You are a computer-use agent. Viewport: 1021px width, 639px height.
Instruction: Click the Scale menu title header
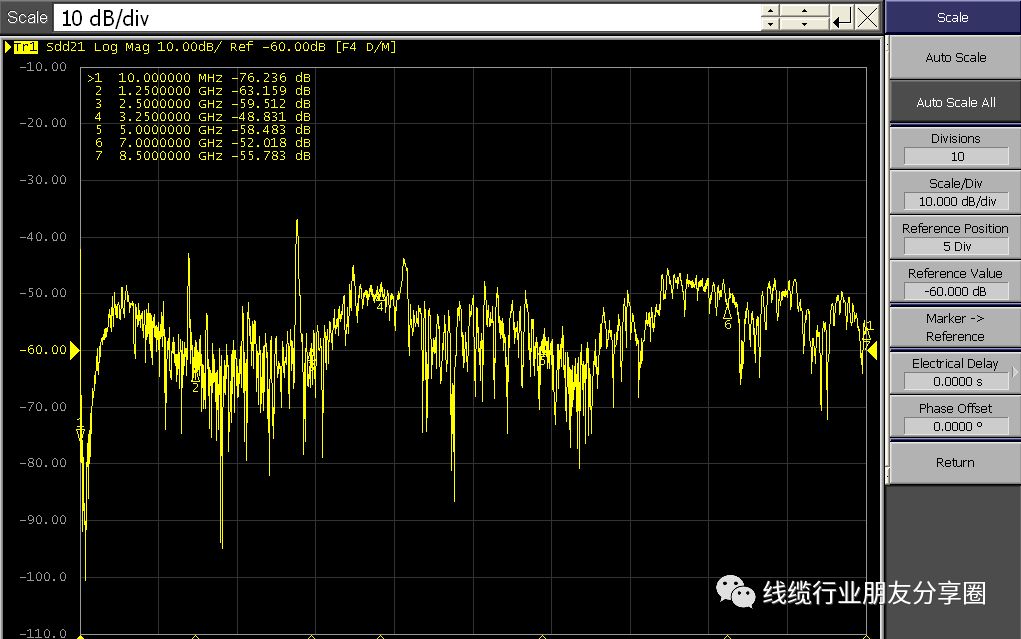click(x=953, y=18)
